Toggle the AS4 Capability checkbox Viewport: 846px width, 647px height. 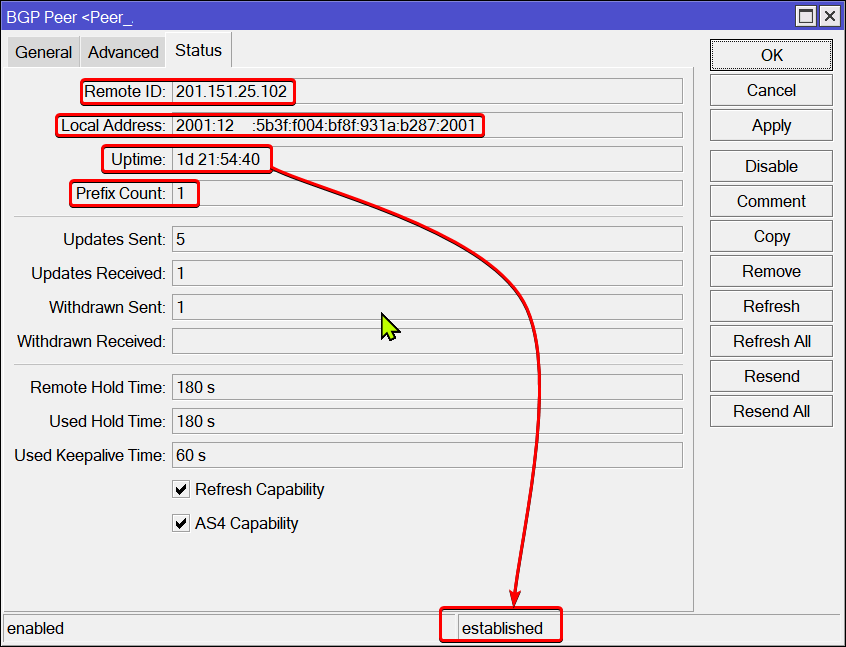pos(181,523)
